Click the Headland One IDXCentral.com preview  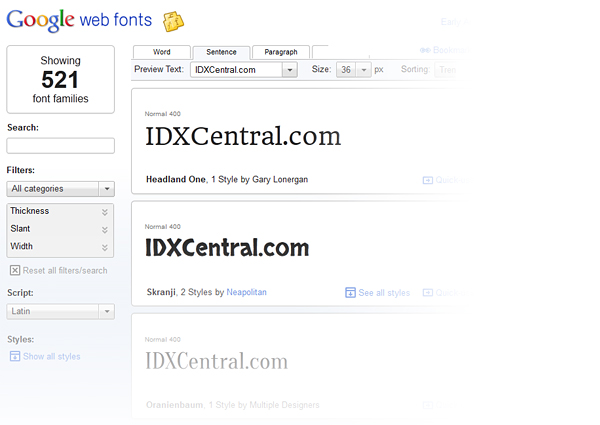coord(243,136)
